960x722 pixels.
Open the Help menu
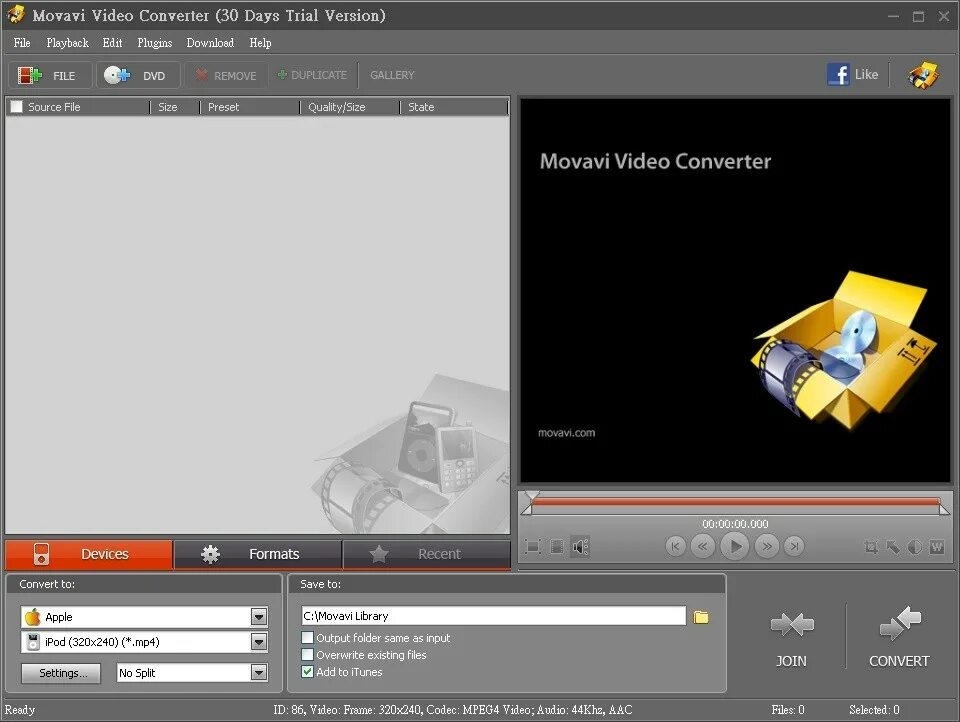260,43
